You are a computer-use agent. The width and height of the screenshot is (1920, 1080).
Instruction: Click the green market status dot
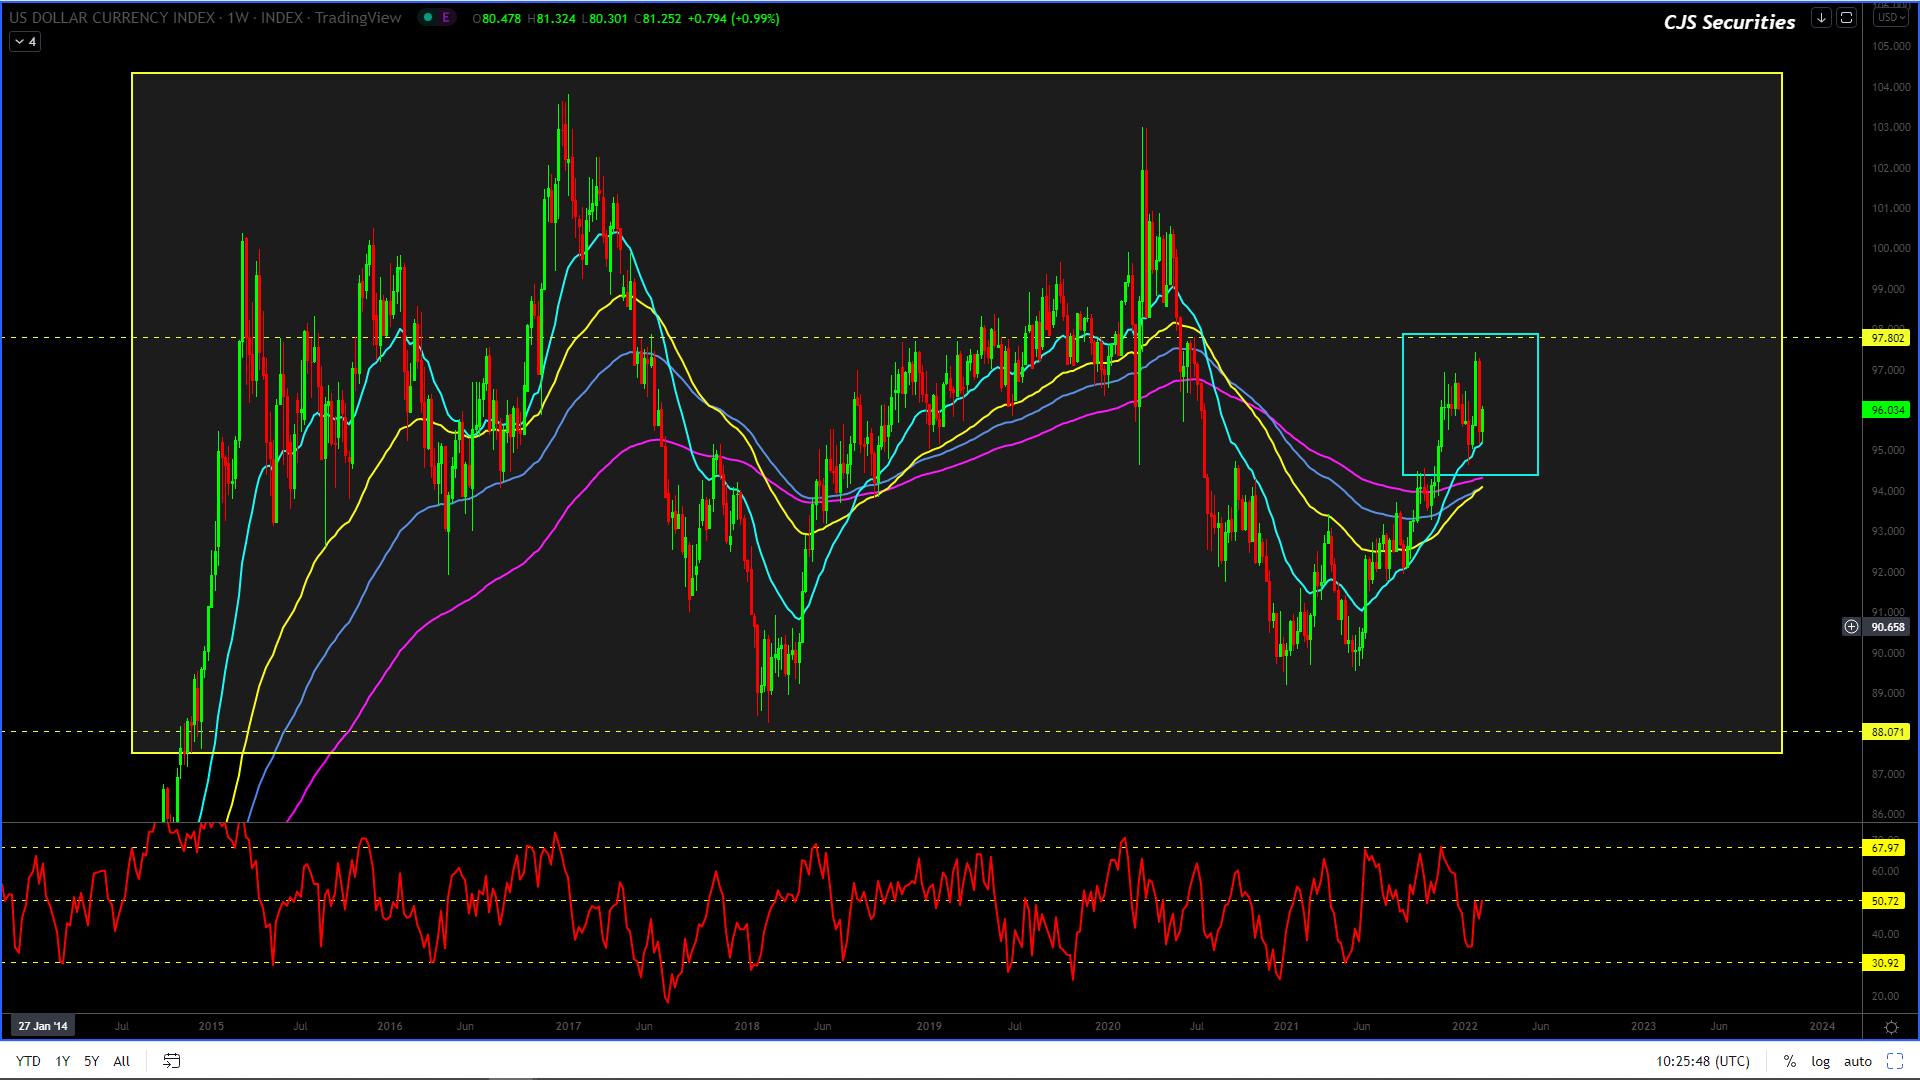click(428, 18)
